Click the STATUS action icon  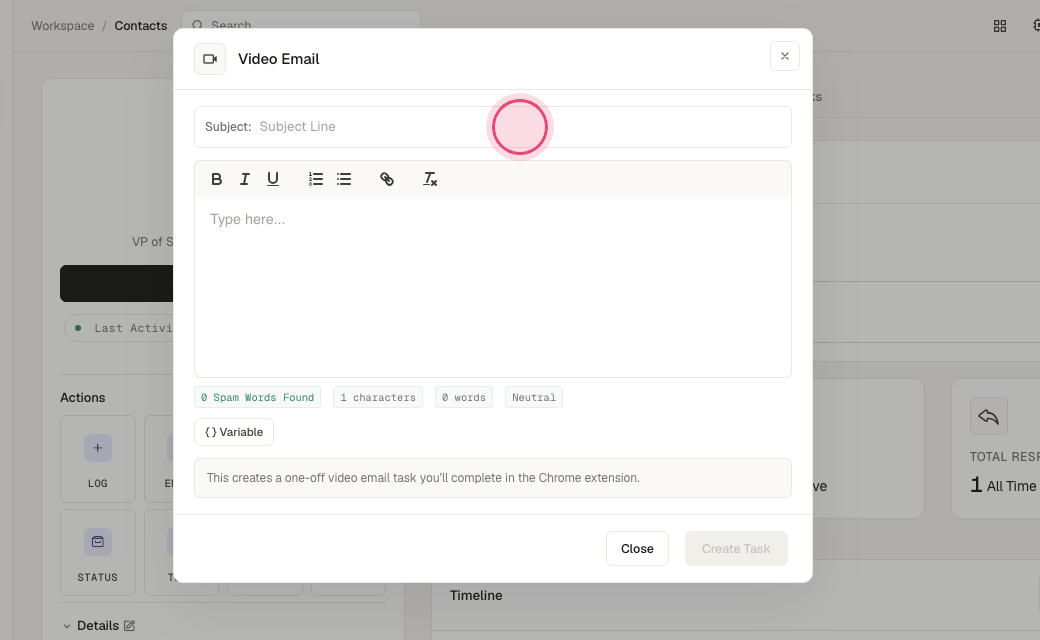click(x=98, y=542)
